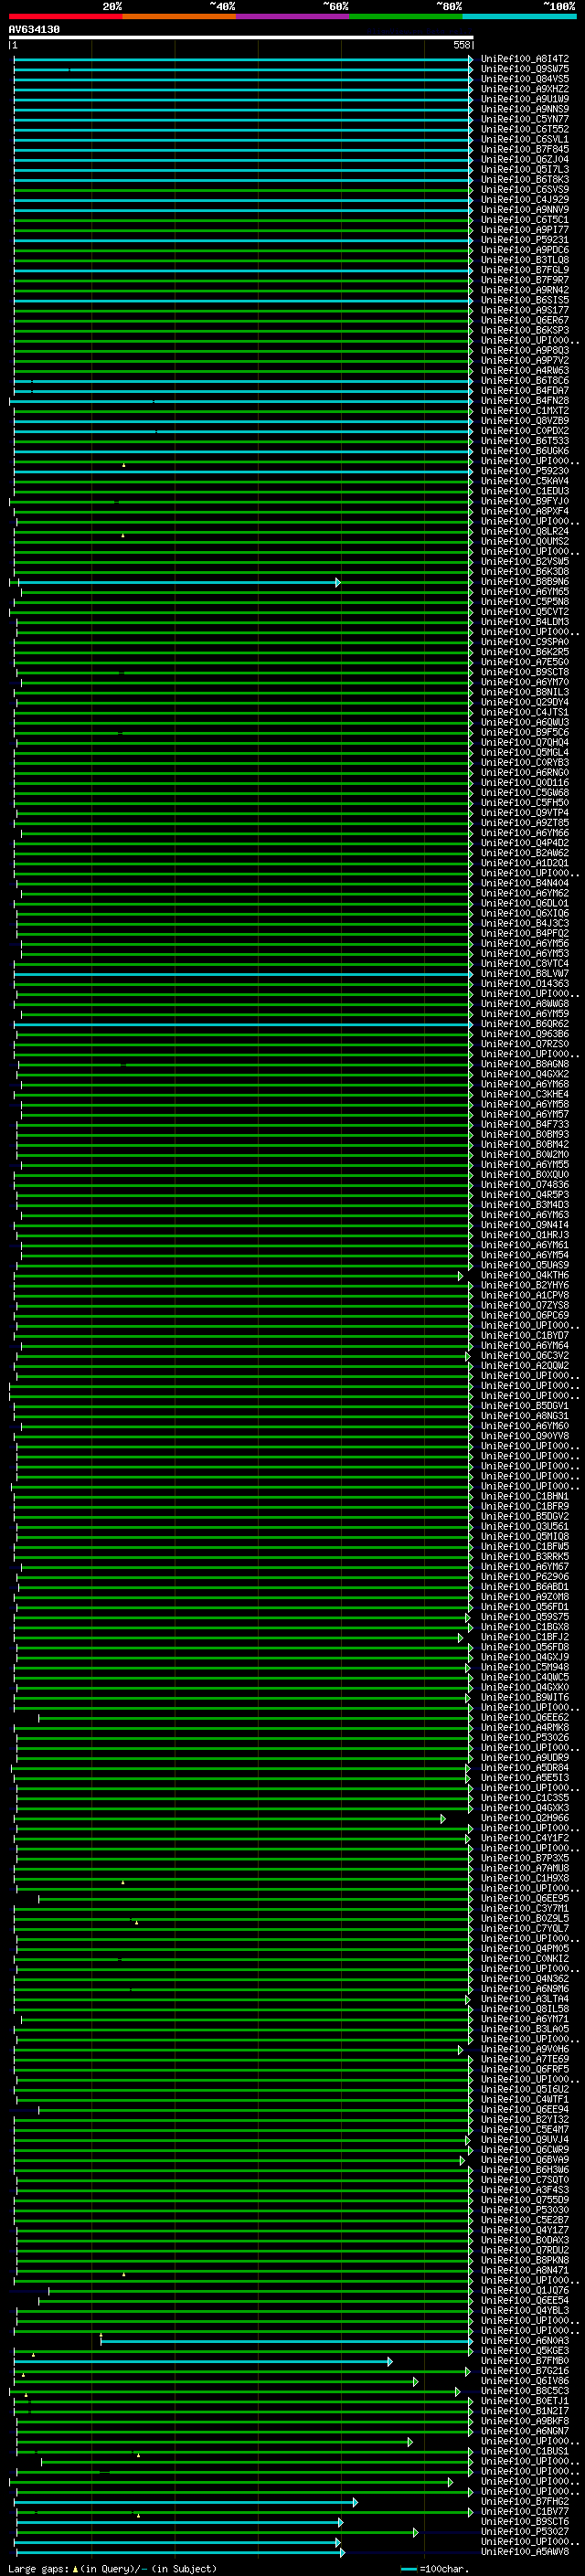The height and width of the screenshot is (2576, 585).
Task: Select hit label UniRef100_B4N404
Action: click(x=524, y=883)
